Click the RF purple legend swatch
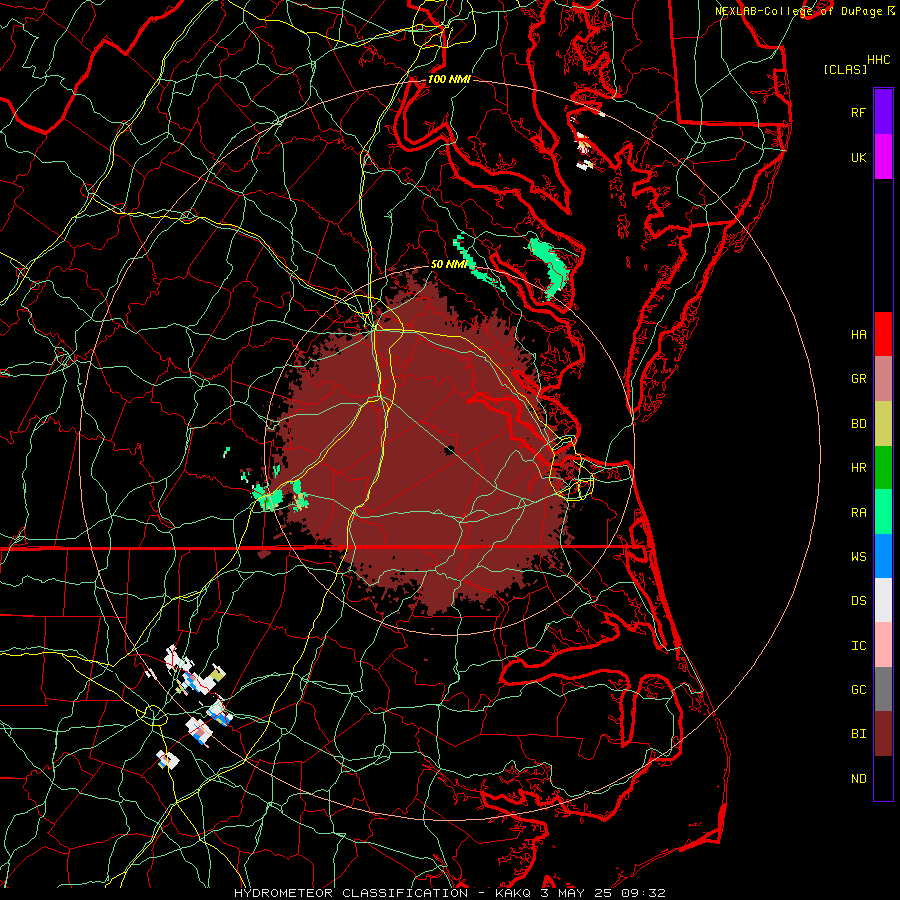The image size is (900, 900). [883, 112]
